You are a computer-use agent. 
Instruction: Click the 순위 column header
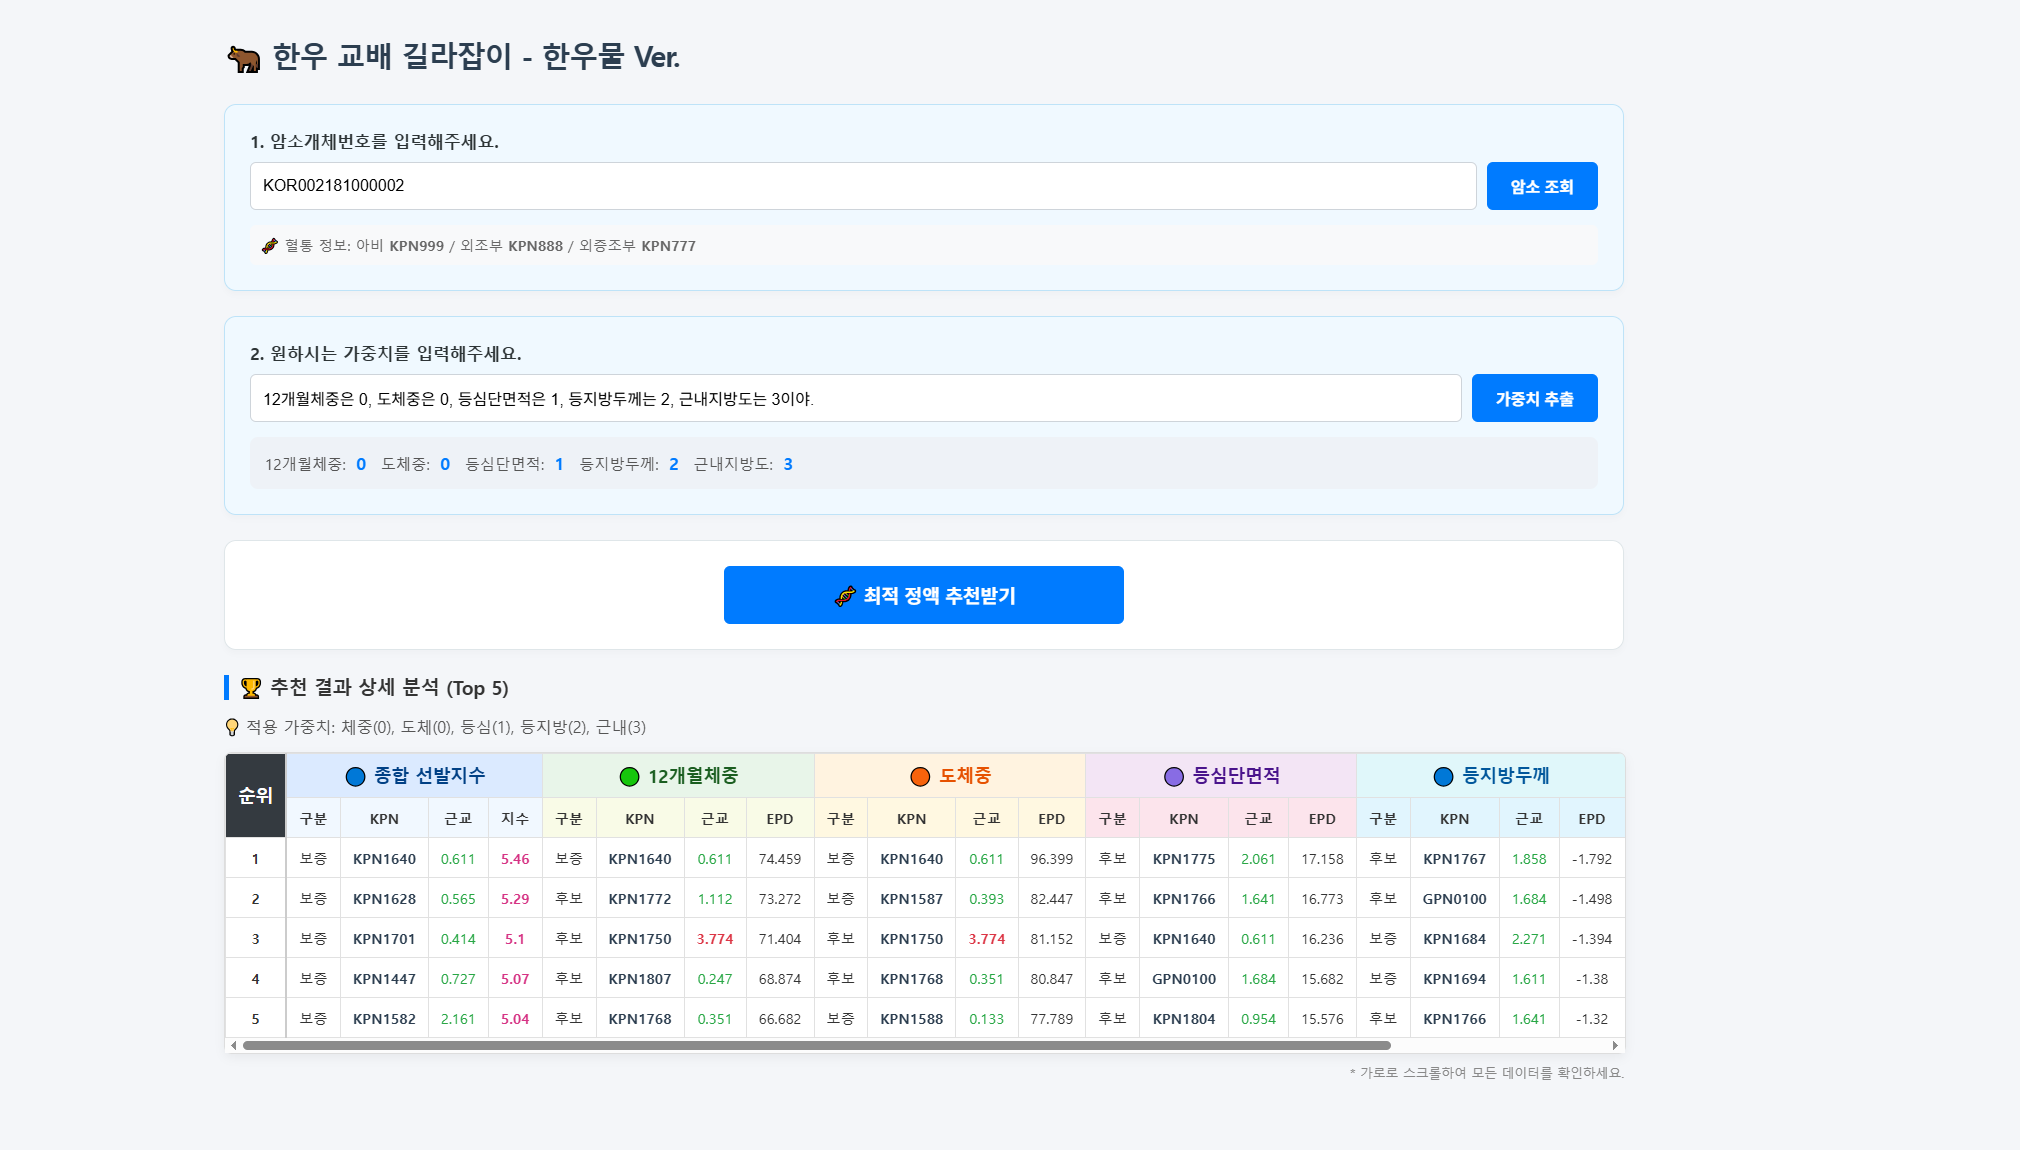(x=255, y=796)
